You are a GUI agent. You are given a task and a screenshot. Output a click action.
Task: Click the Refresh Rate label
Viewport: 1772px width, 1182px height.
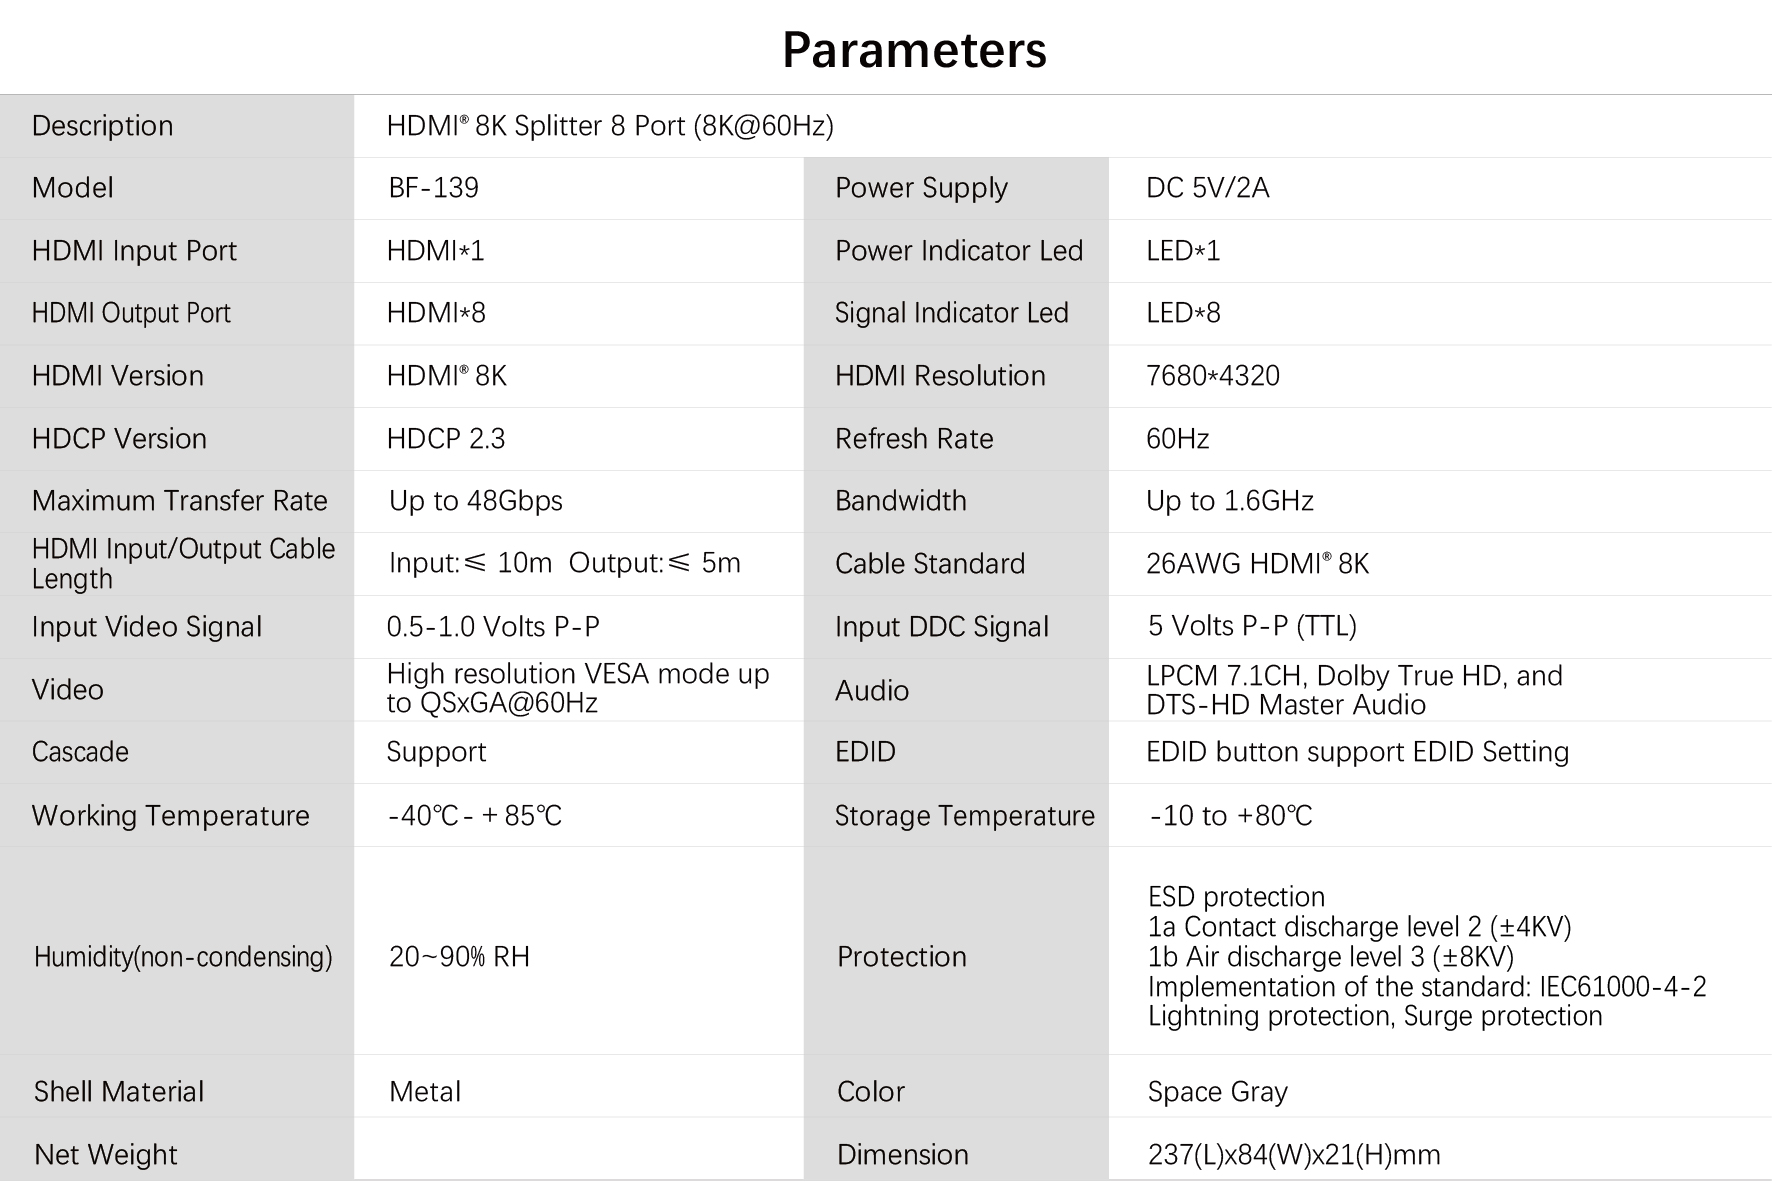point(914,439)
